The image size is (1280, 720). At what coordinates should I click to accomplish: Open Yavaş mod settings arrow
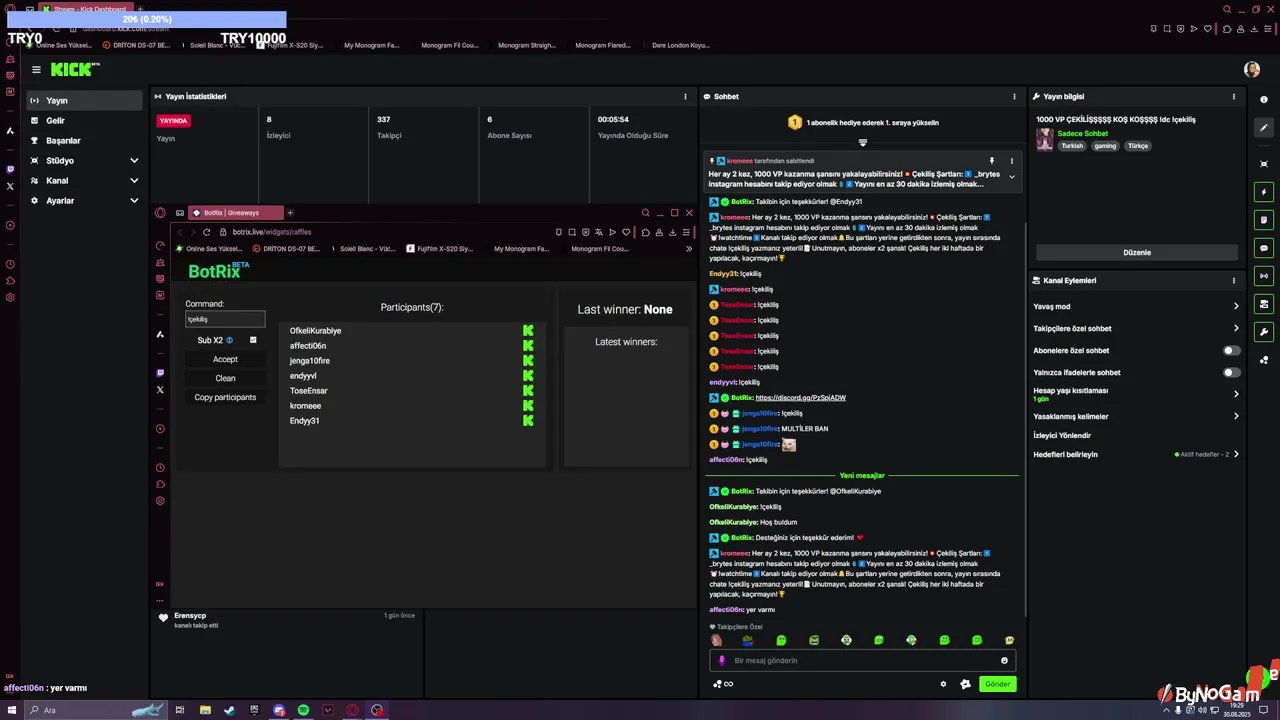point(1236,307)
